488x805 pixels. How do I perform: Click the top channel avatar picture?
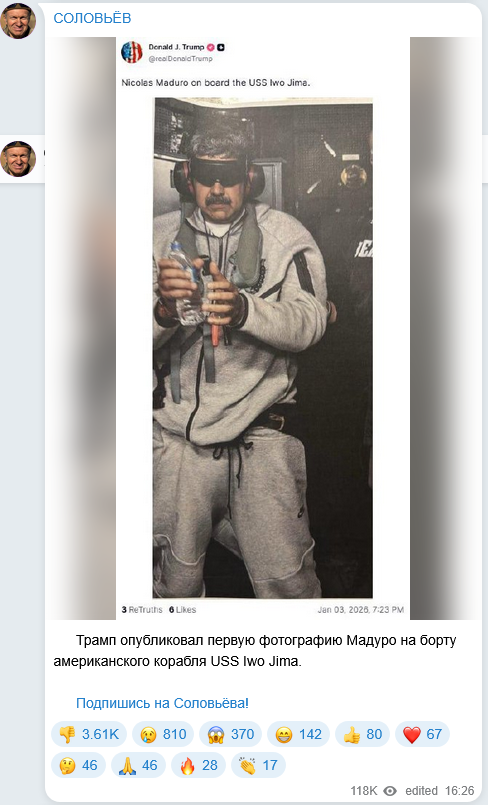click(x=18, y=21)
